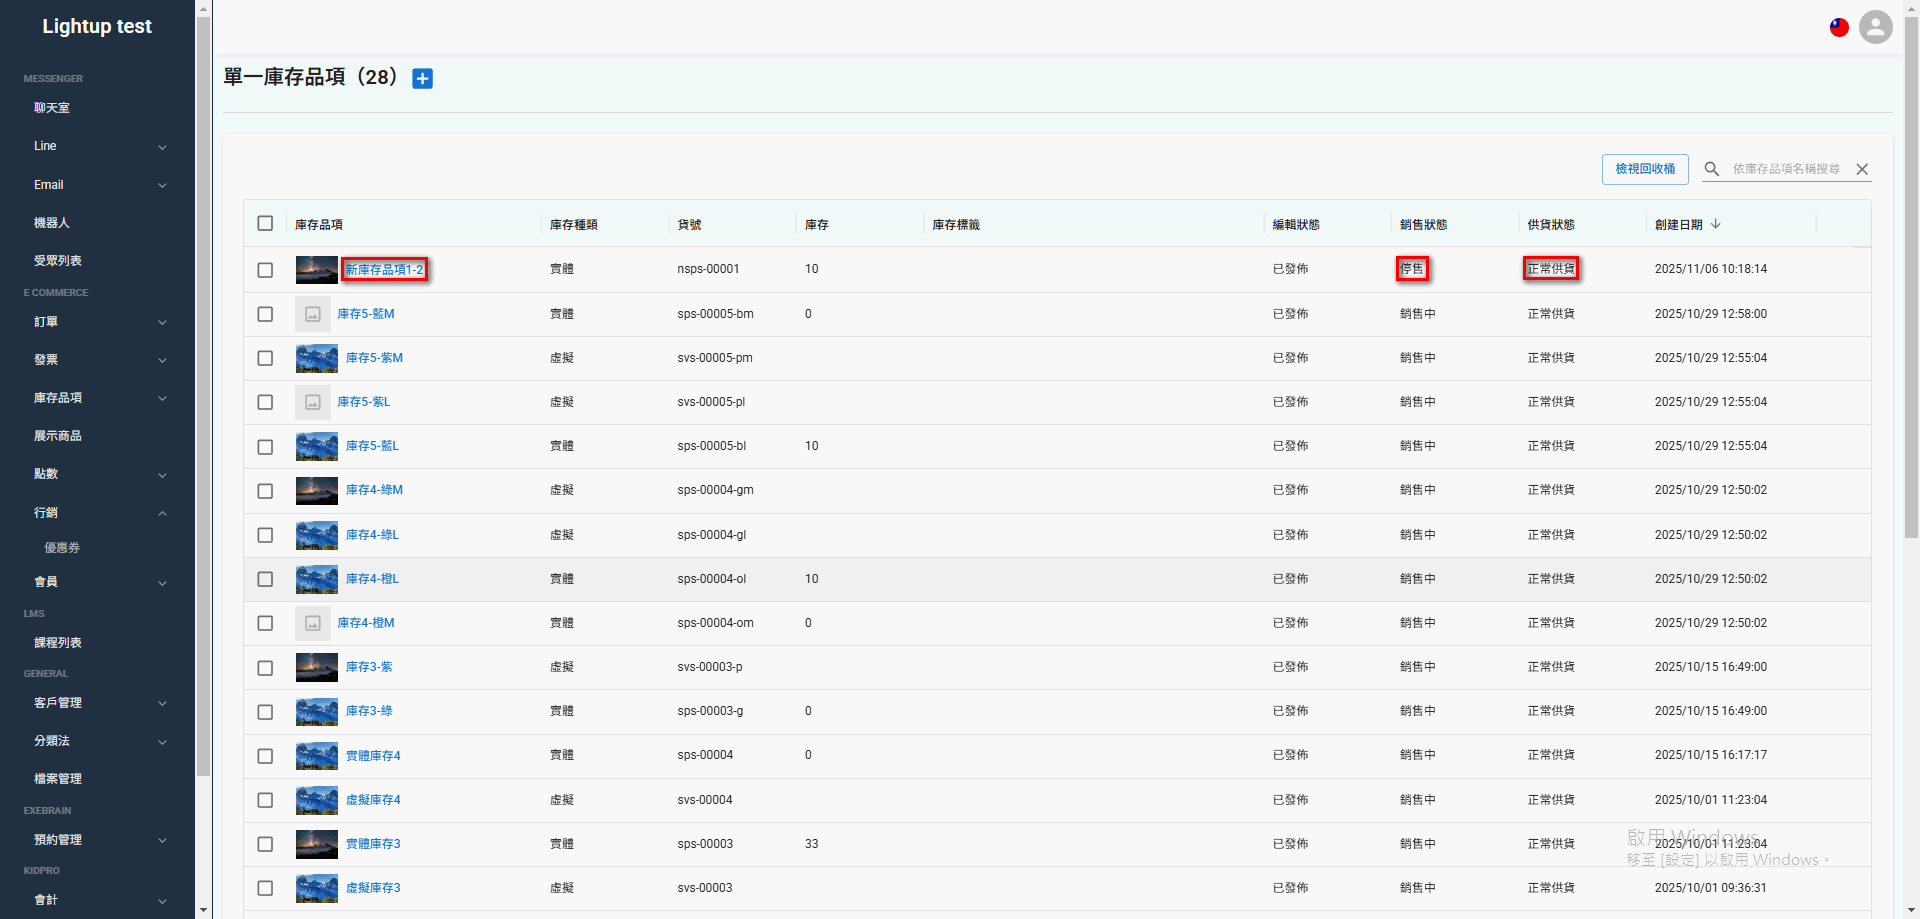Clear the search with the X icon
This screenshot has width=1920, height=919.
(1862, 169)
